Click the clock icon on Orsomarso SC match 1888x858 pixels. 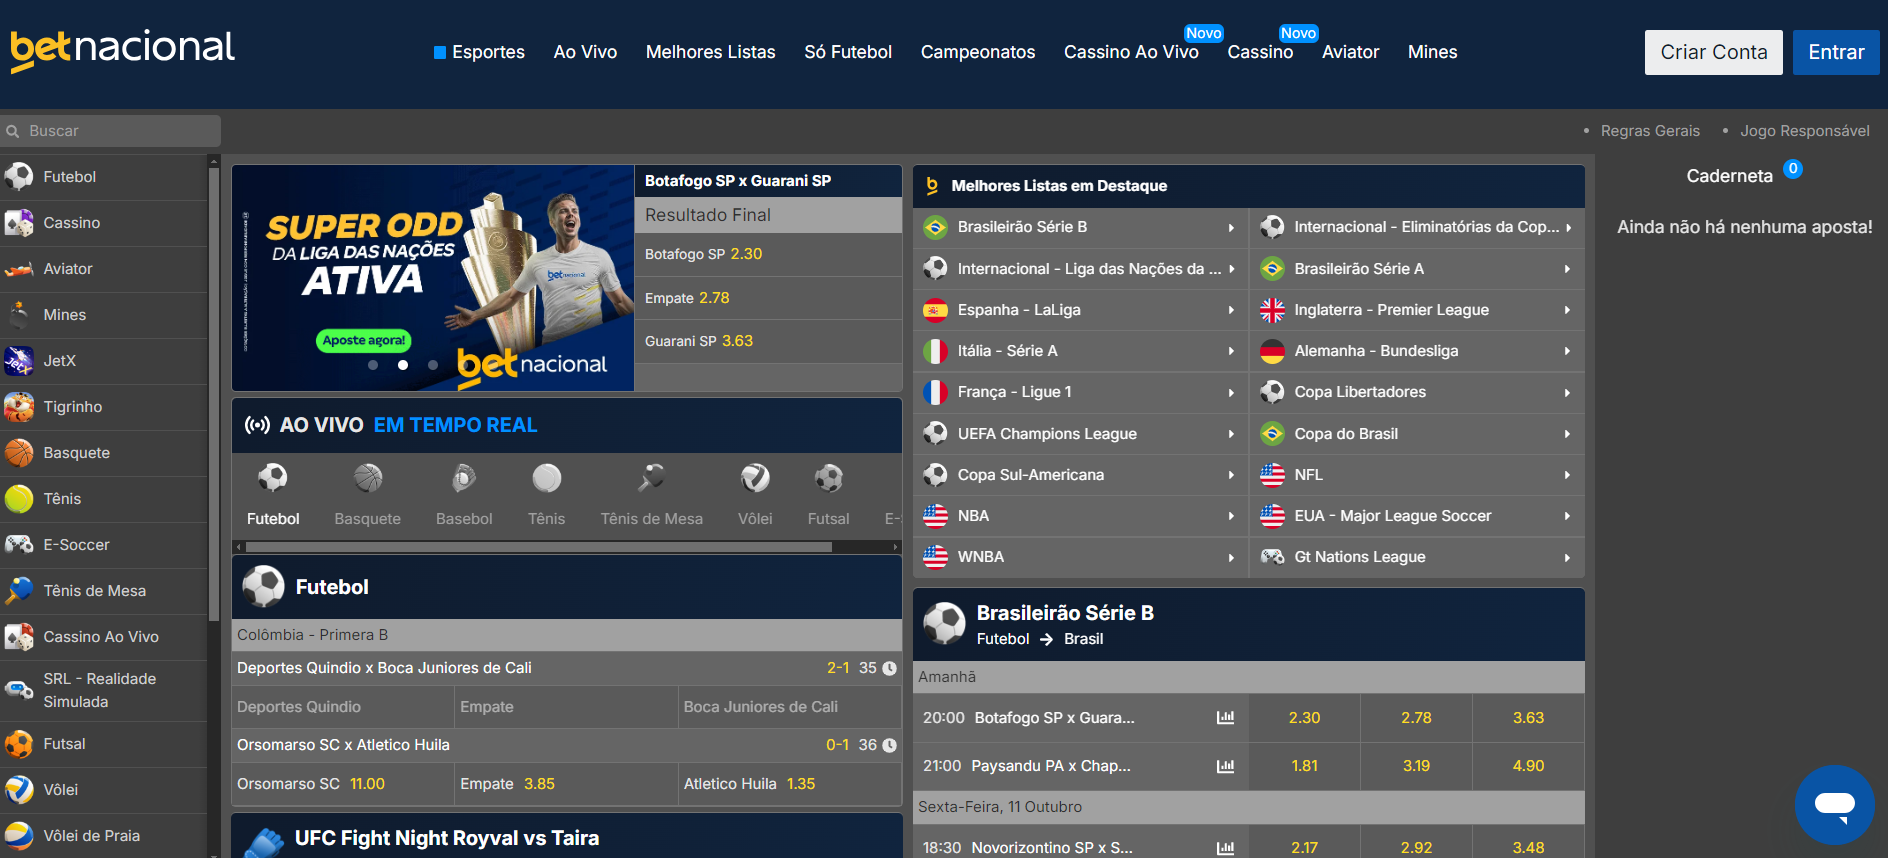(x=890, y=745)
